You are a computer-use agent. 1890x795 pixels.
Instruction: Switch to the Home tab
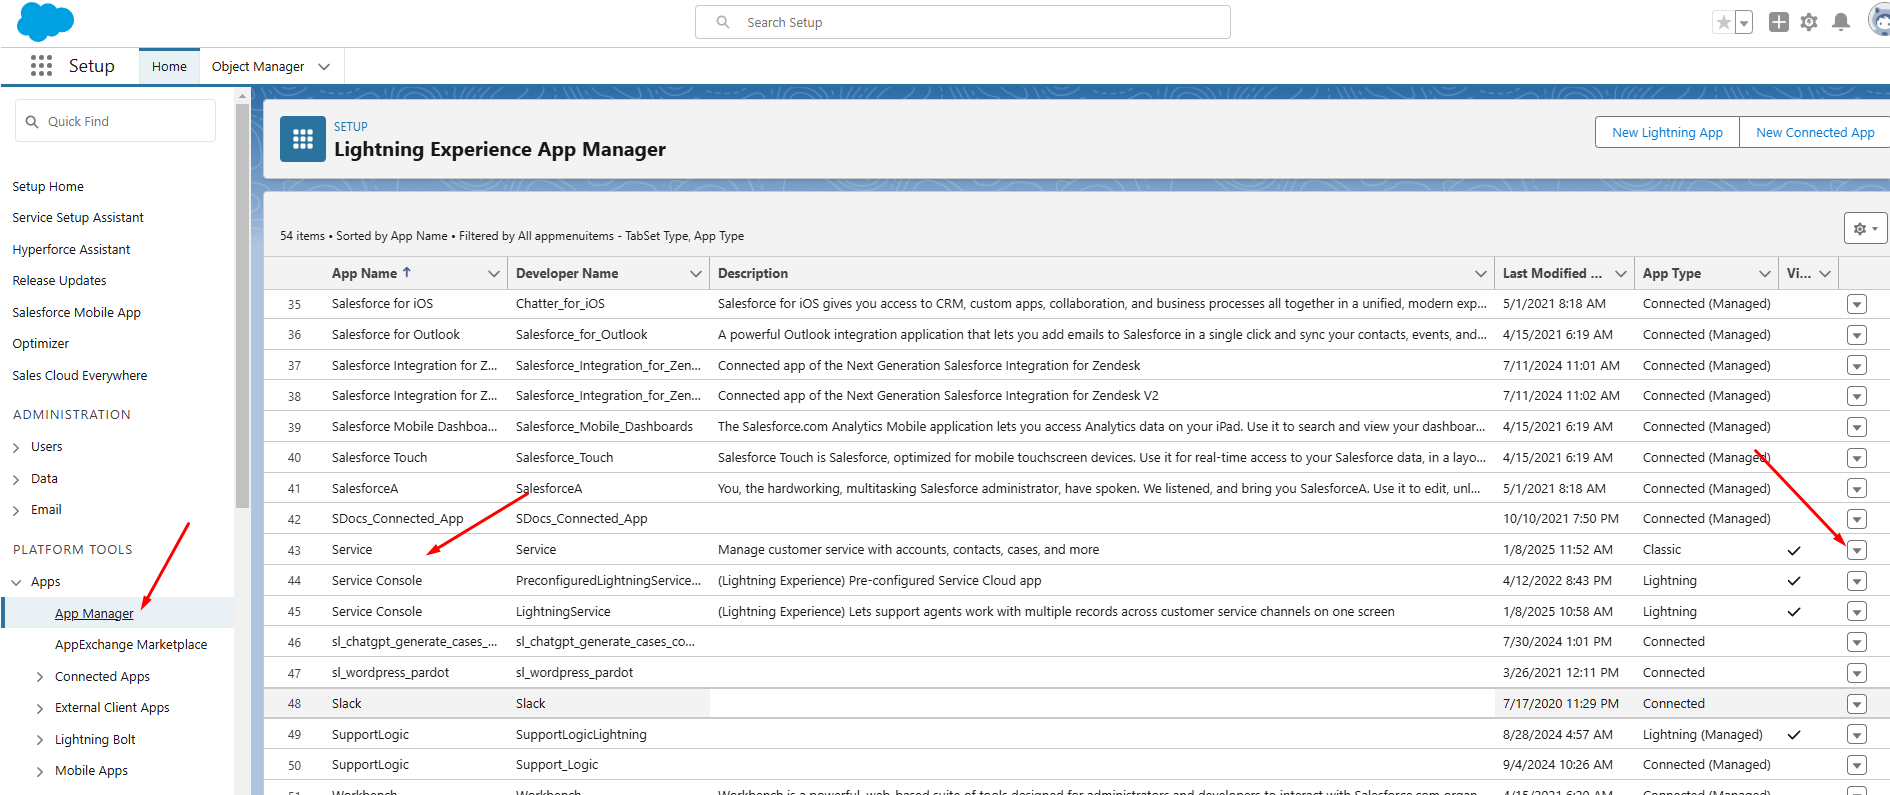pos(169,67)
